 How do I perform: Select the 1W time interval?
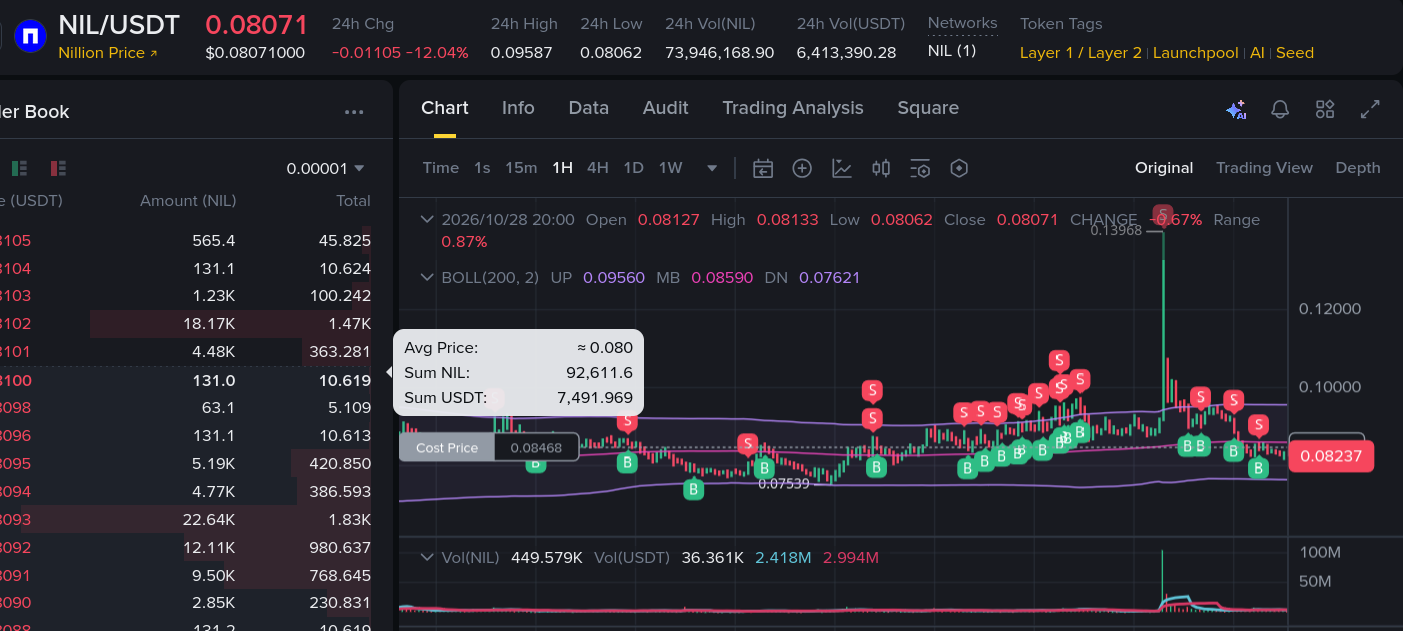(x=671, y=168)
